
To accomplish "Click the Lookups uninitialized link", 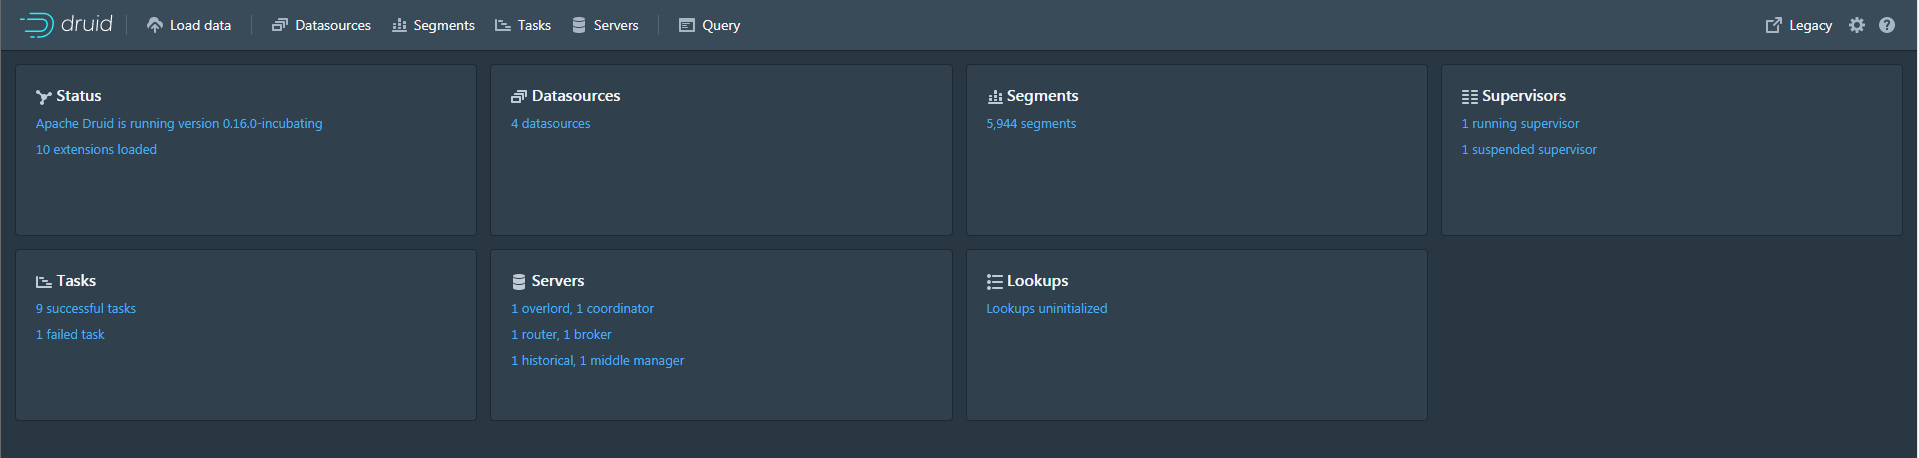I will pos(1046,309).
